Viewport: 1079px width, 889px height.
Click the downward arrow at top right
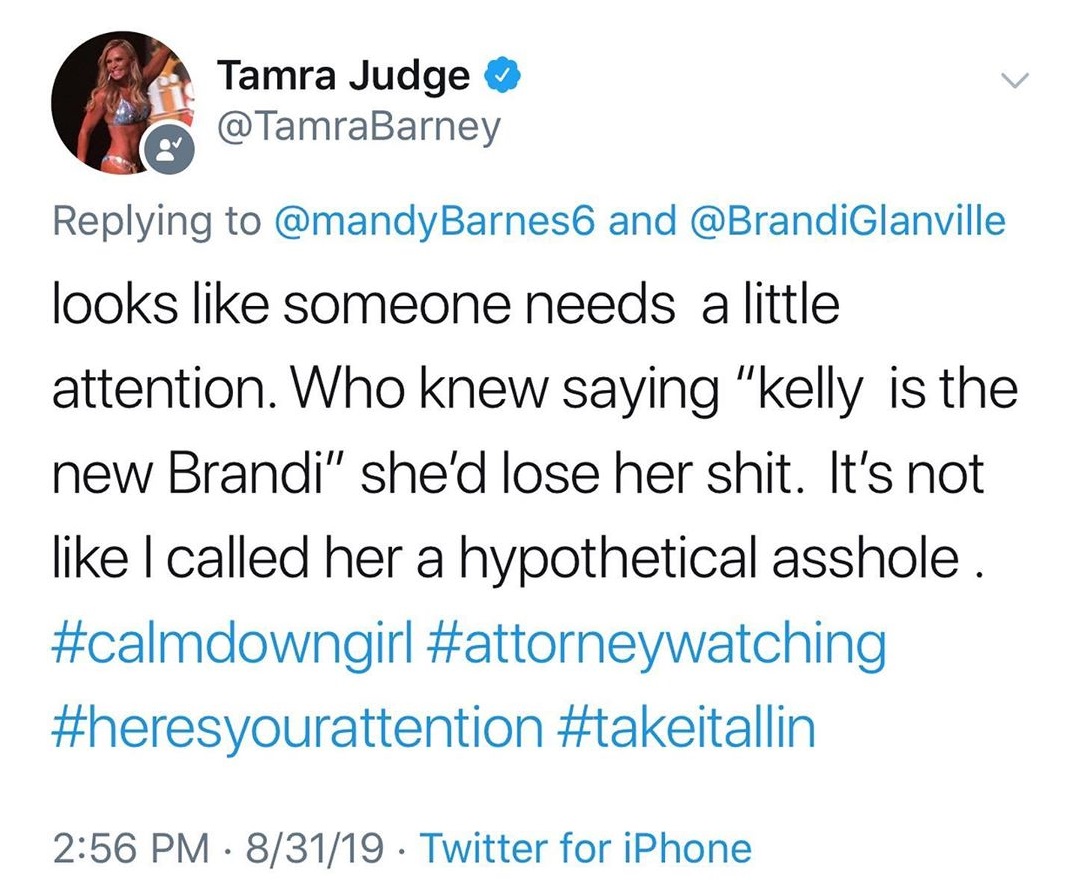point(1016,81)
